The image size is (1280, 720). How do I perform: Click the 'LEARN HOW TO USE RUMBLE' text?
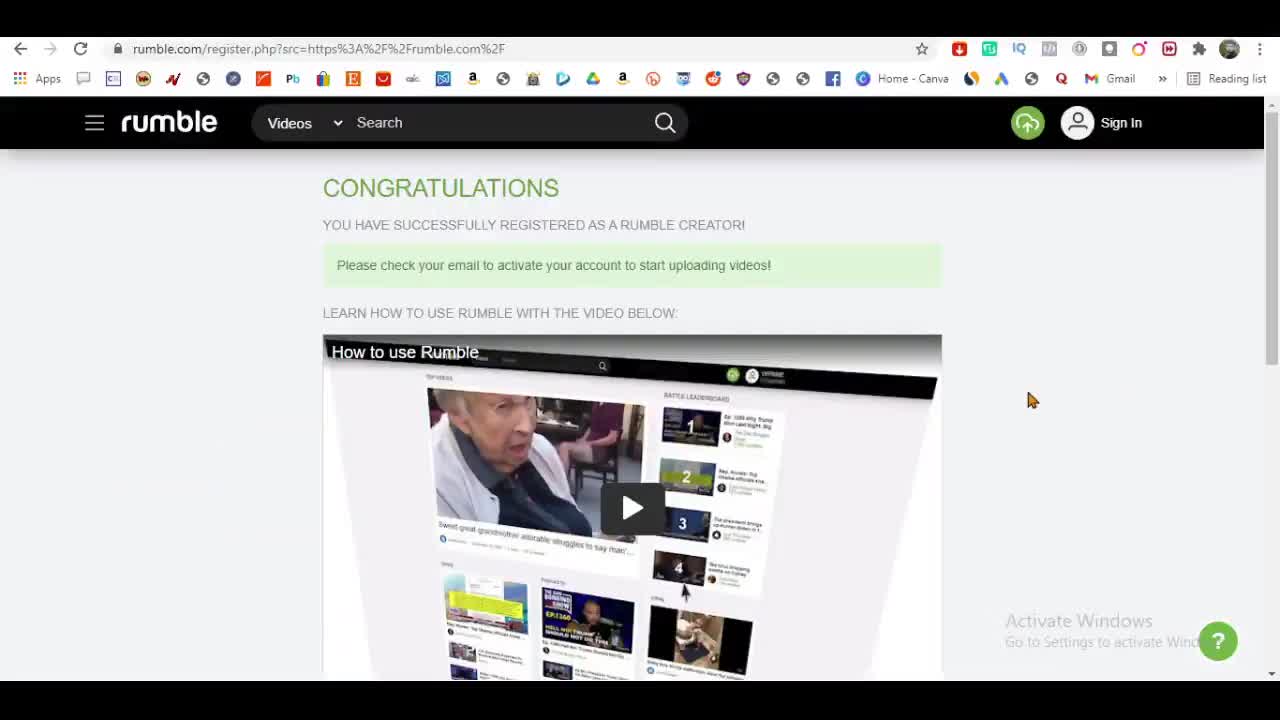click(x=500, y=313)
